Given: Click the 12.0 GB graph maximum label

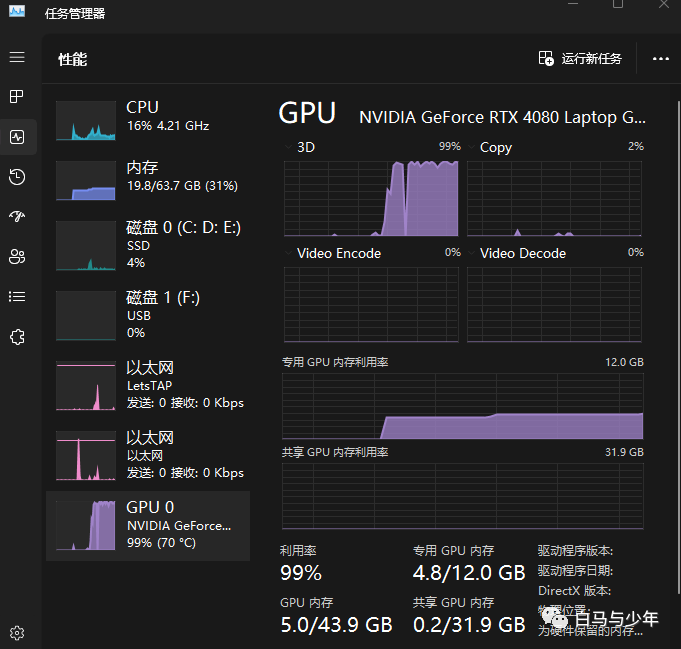Looking at the screenshot, I should click(624, 362).
